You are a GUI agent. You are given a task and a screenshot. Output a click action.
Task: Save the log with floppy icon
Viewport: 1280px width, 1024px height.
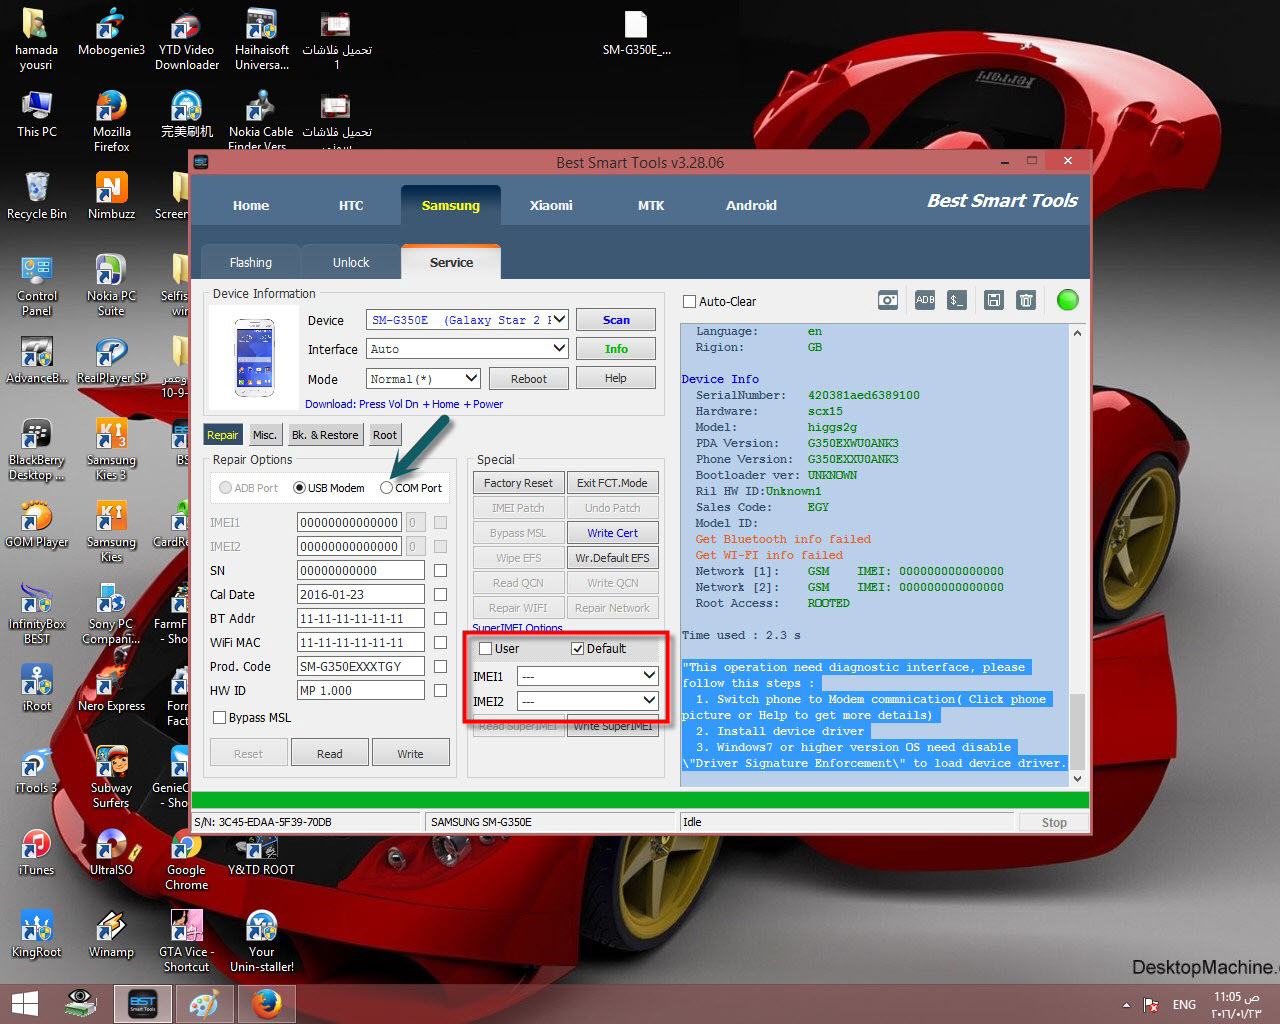pyautogui.click(x=993, y=300)
